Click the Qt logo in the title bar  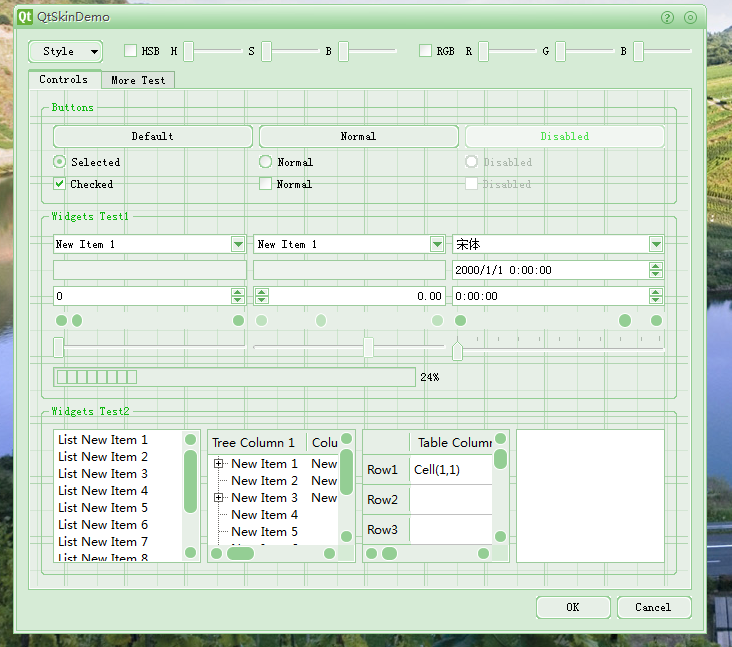click(x=25, y=17)
